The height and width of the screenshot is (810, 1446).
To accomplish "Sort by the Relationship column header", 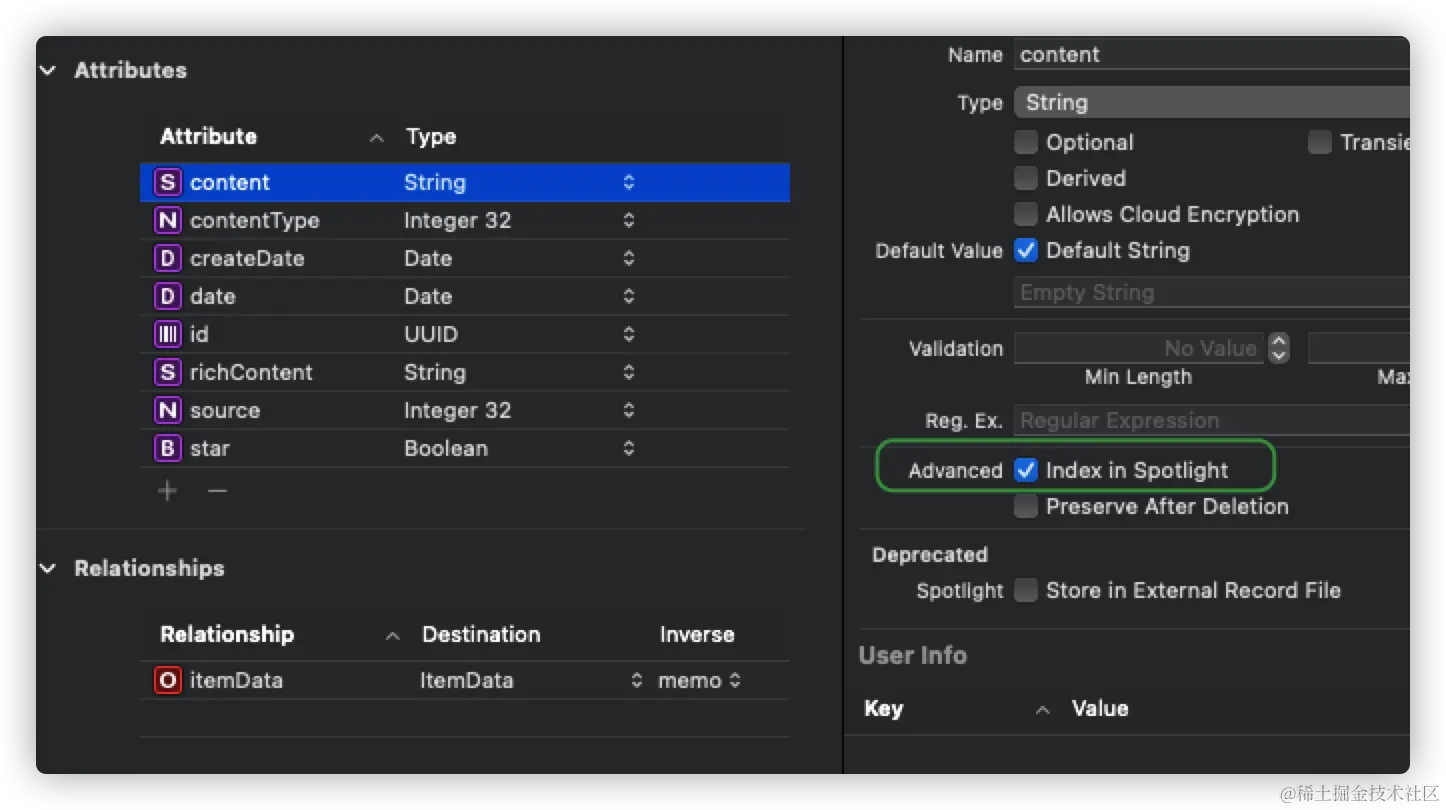I will (x=227, y=634).
